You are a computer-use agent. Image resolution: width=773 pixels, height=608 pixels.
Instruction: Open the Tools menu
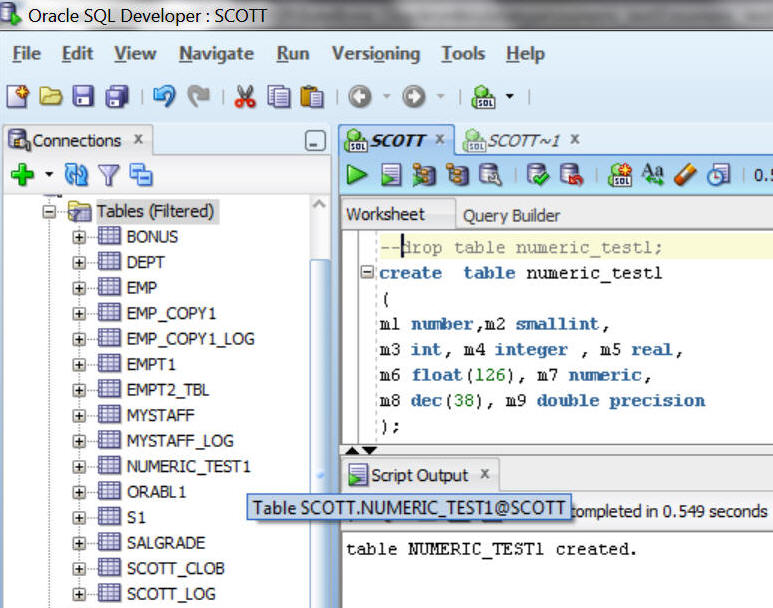(x=463, y=53)
